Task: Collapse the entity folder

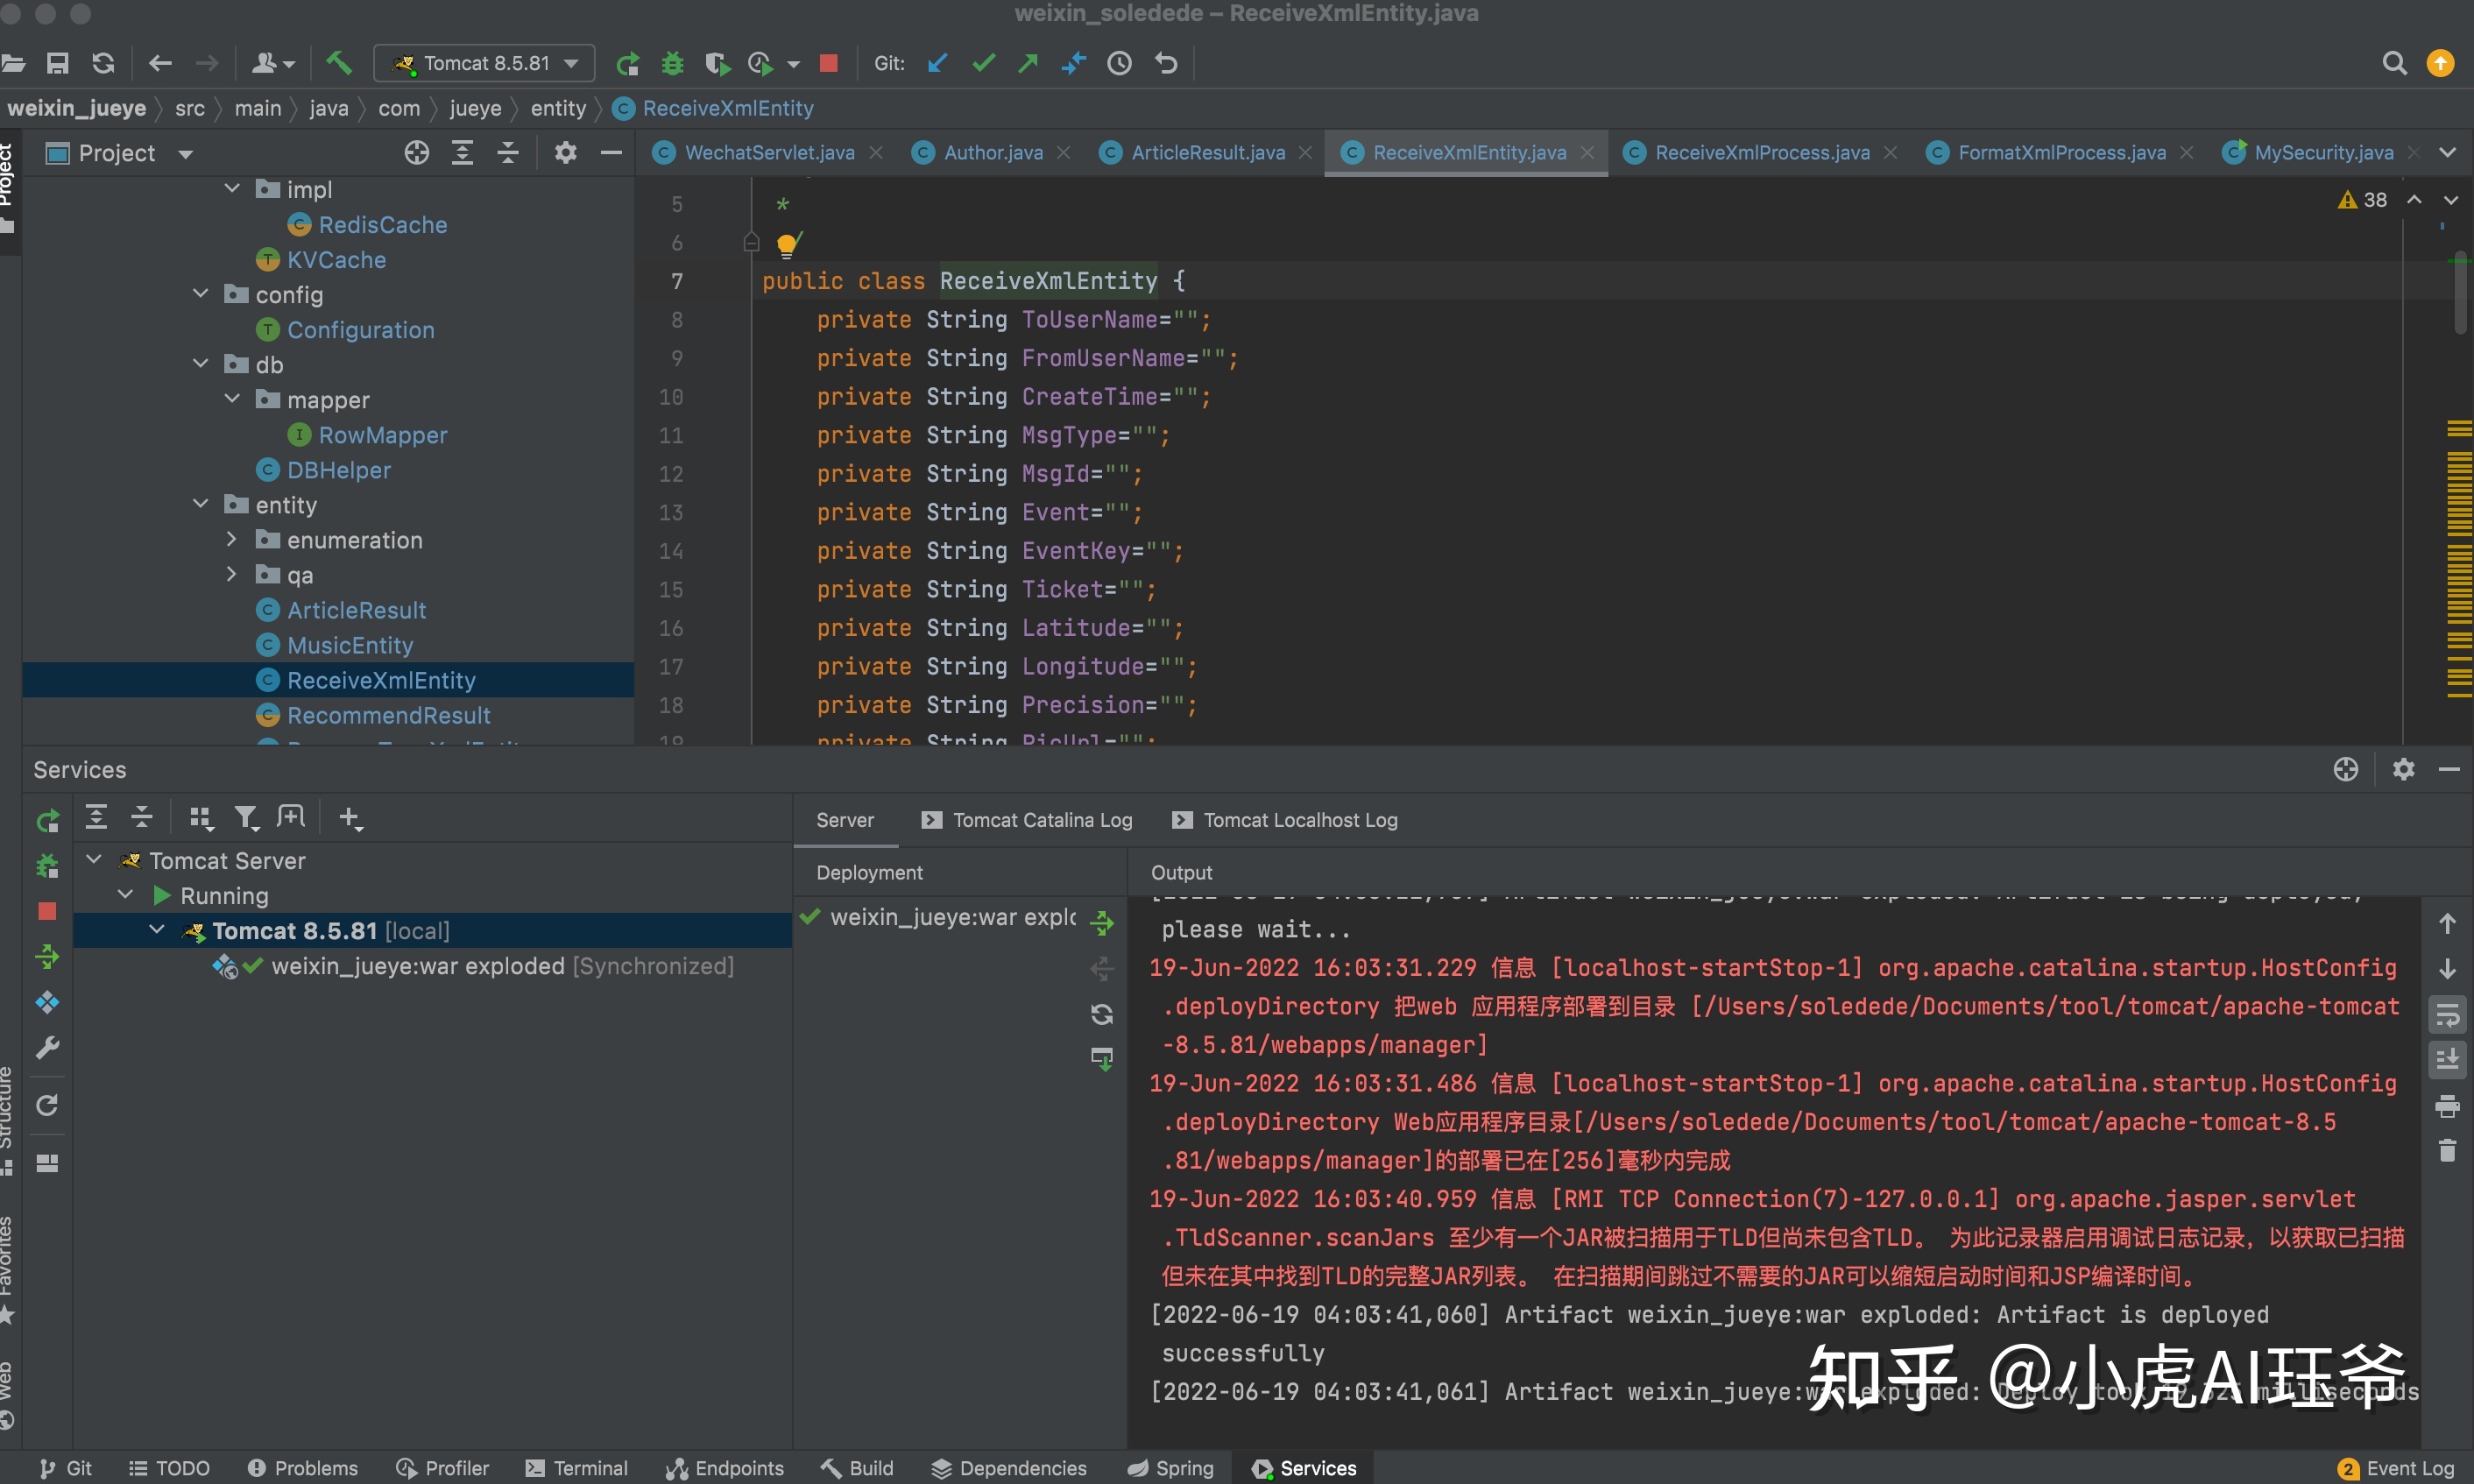Action: 200,503
